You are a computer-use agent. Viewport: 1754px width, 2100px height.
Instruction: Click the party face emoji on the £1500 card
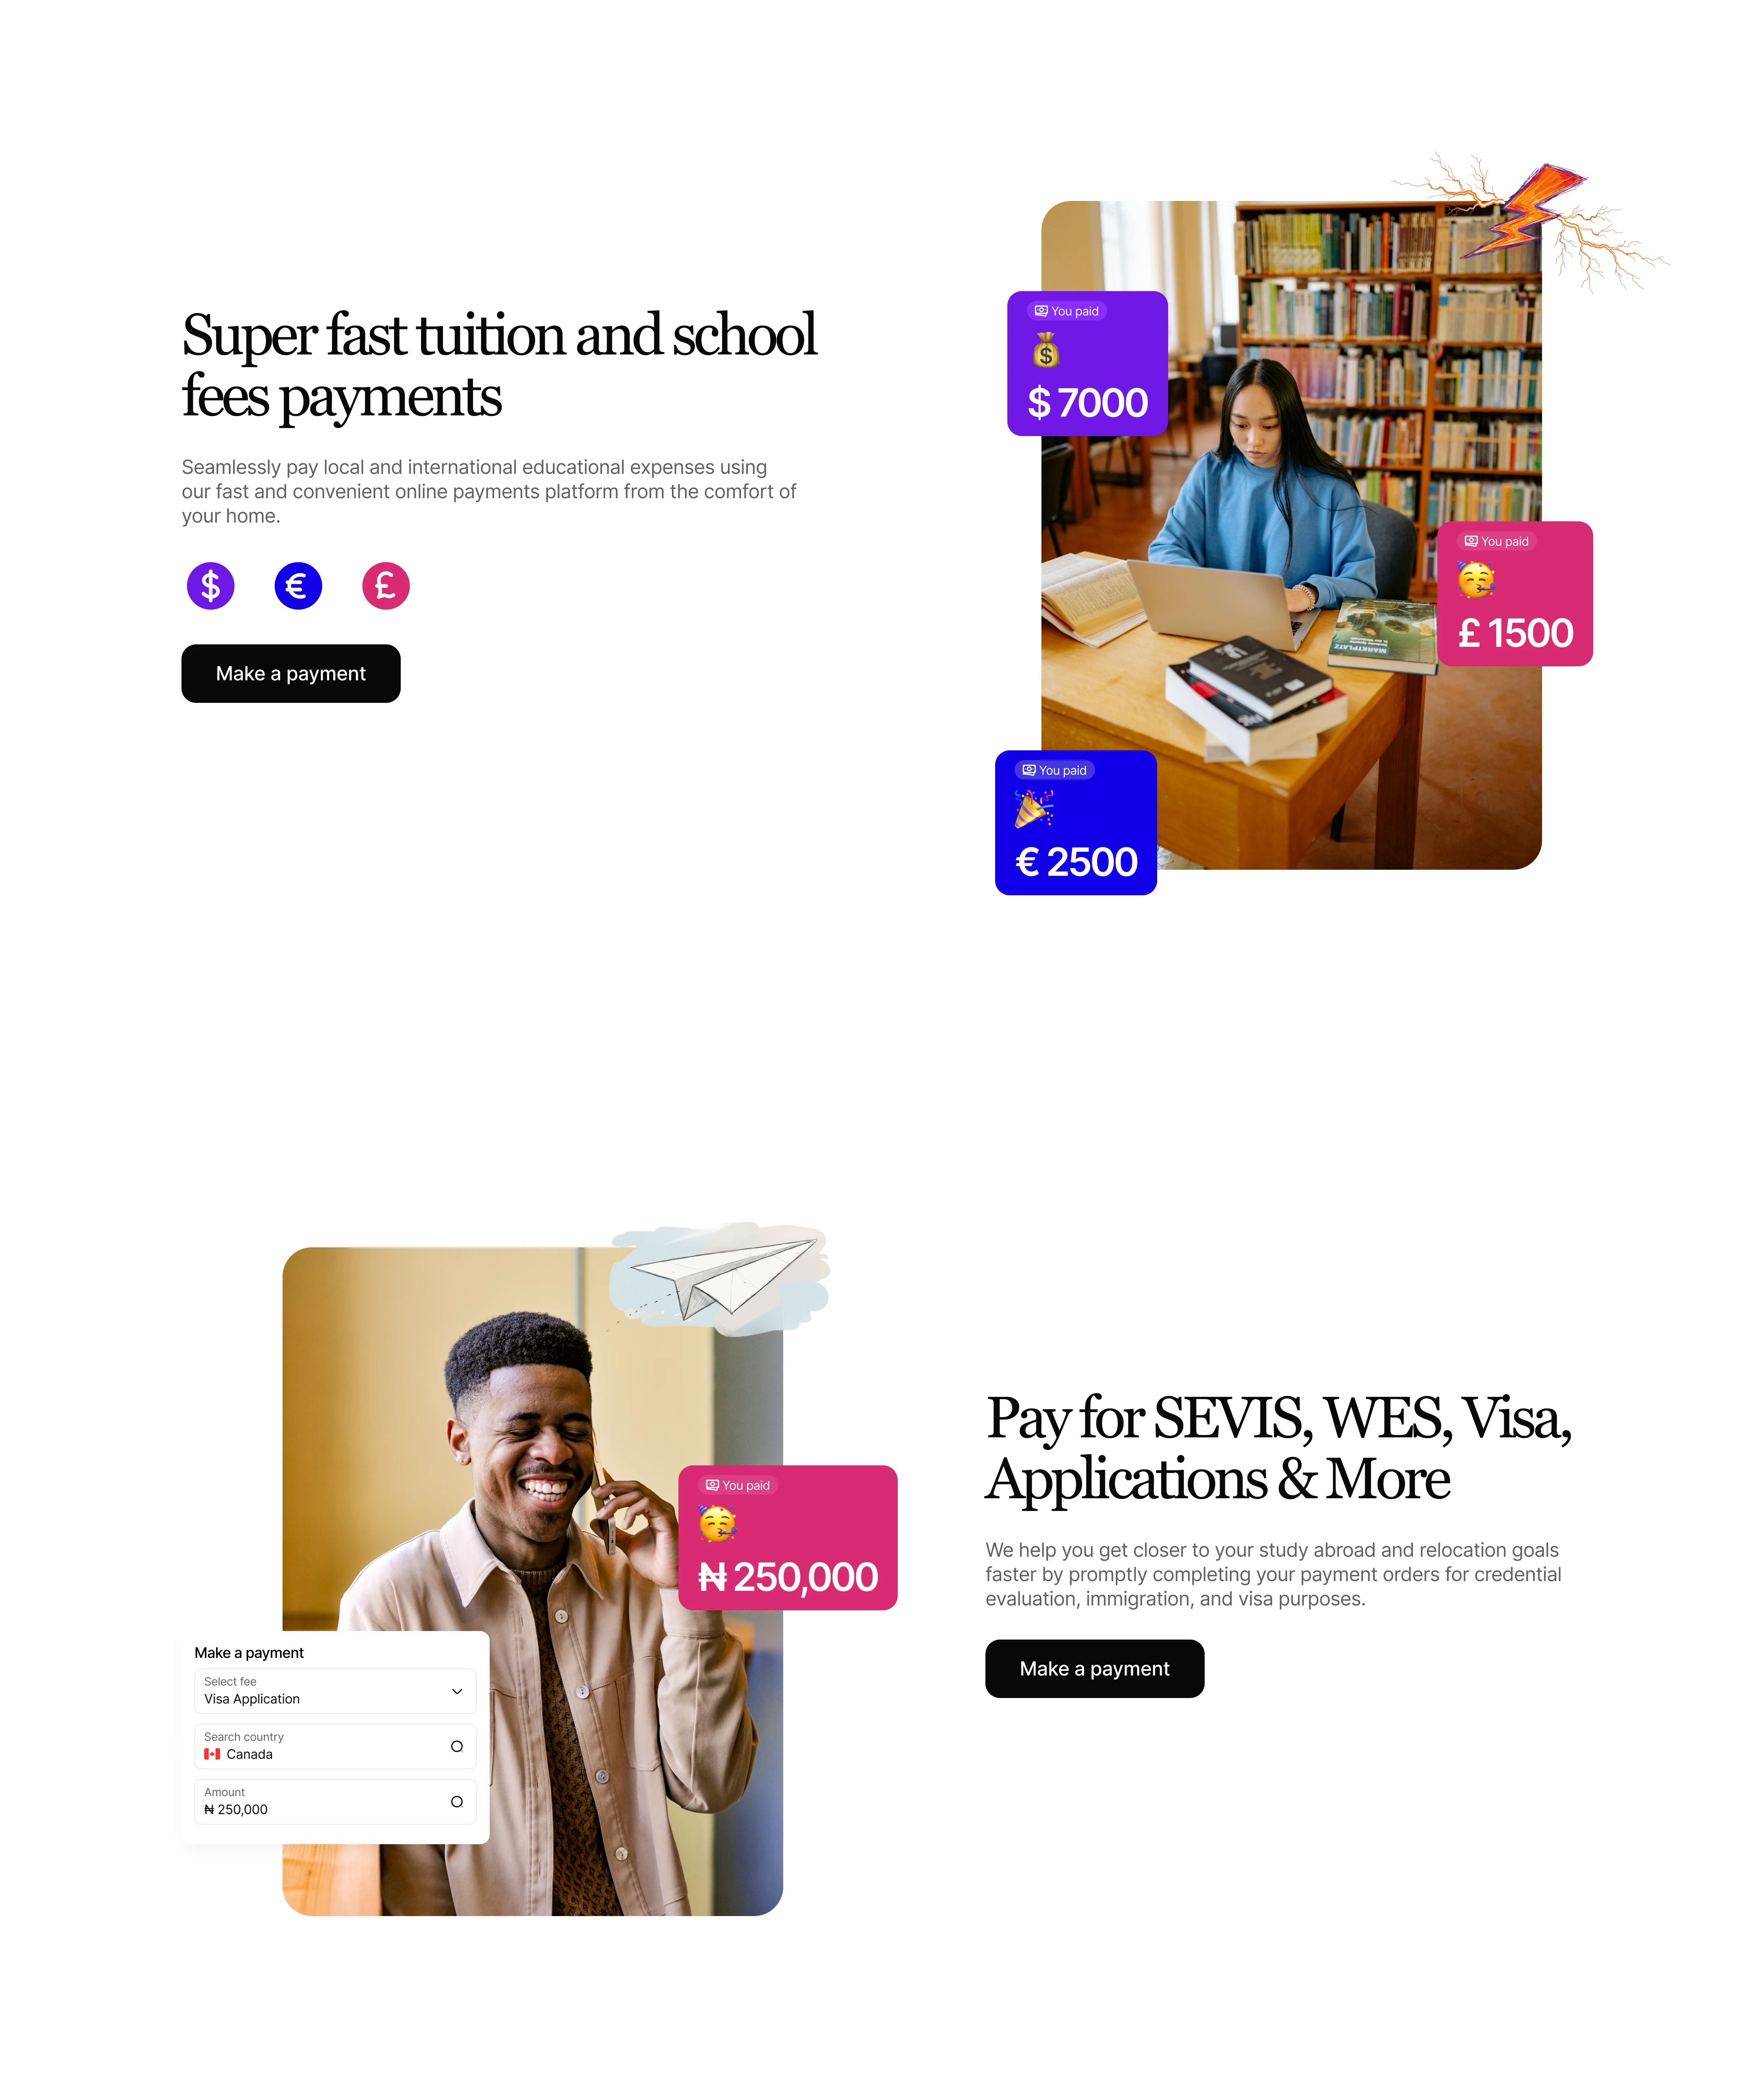pos(1476,579)
